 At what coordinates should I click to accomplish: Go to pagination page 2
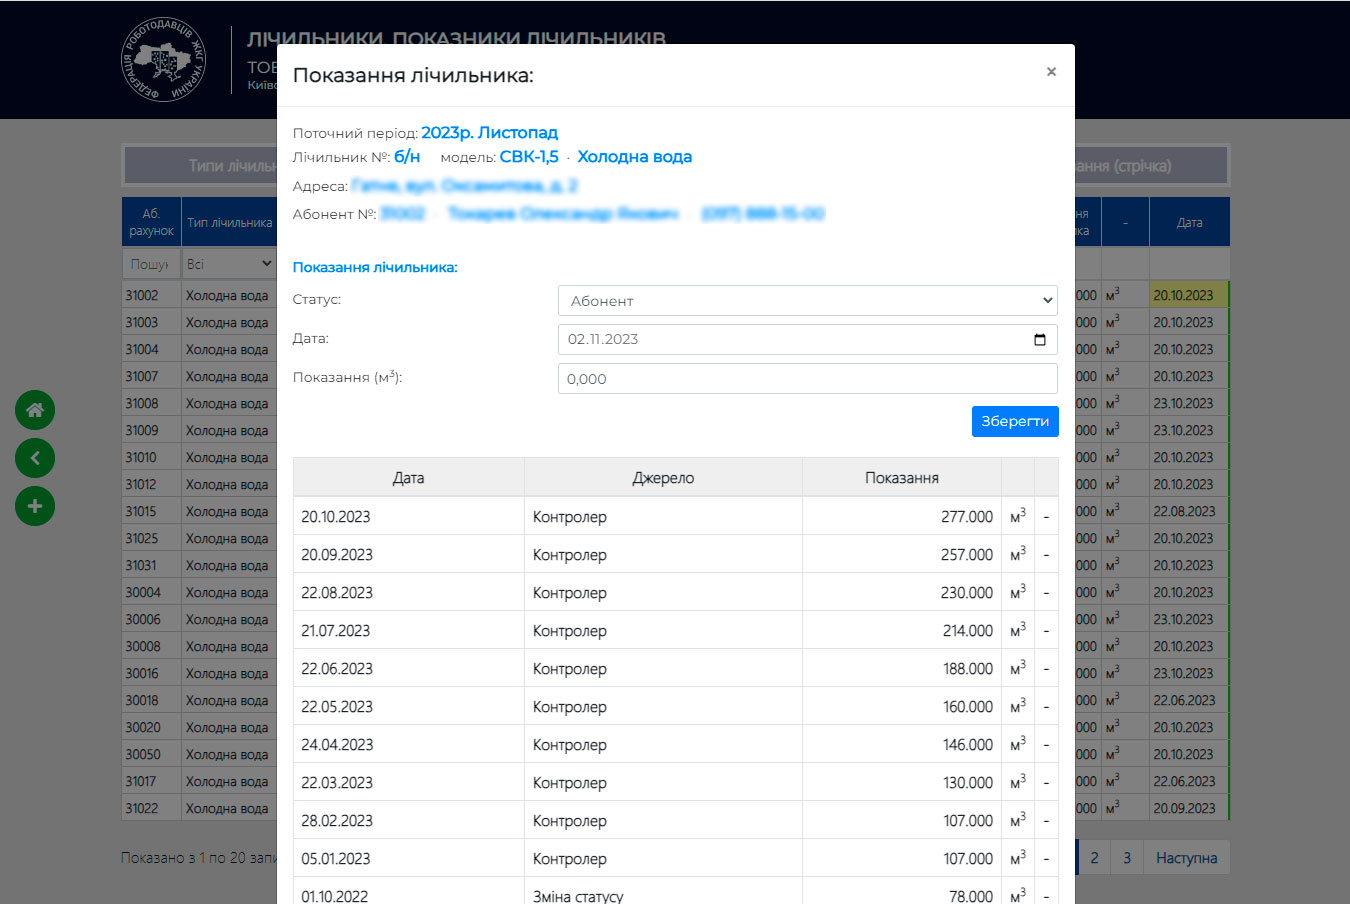[1094, 858]
